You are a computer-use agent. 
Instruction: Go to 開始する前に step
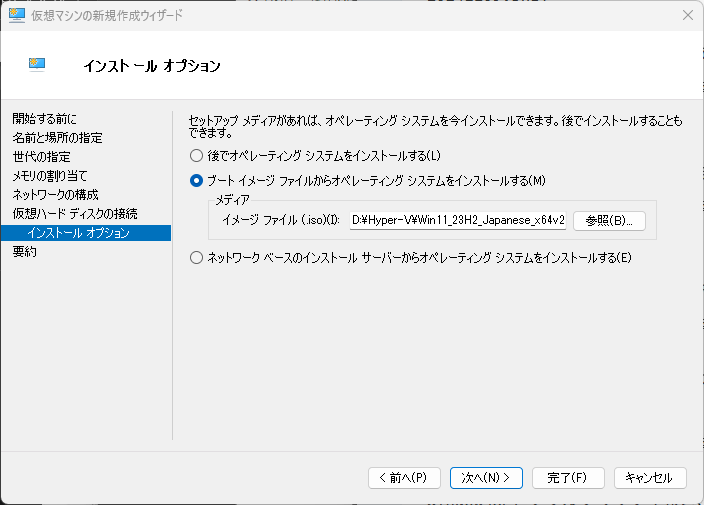44,119
